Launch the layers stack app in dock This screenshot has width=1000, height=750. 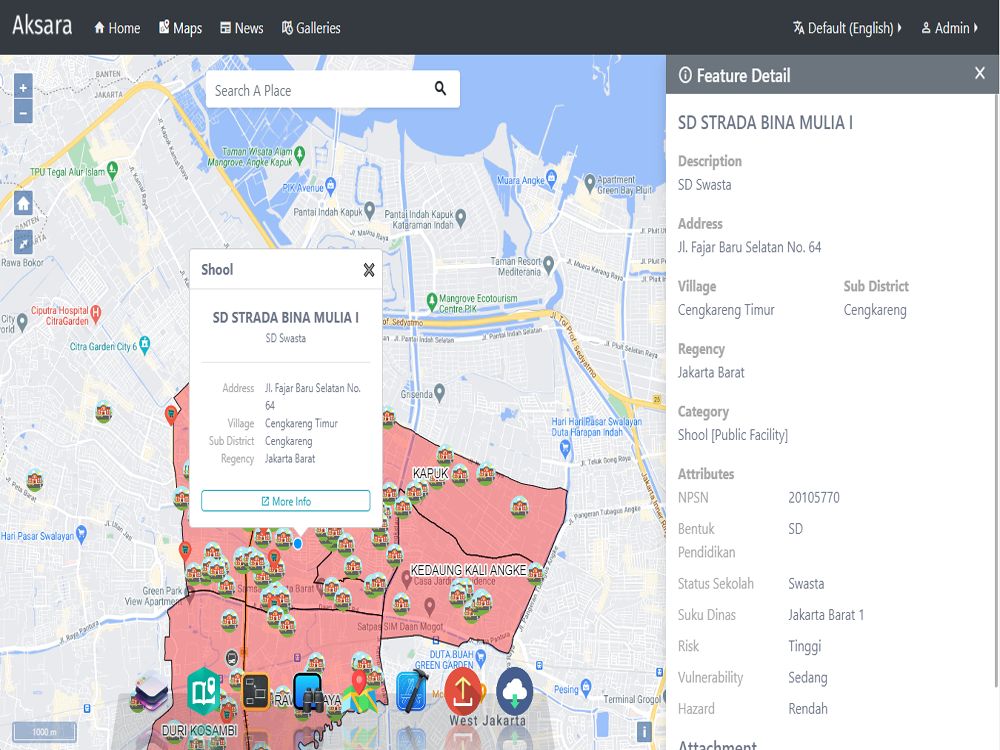click(152, 692)
